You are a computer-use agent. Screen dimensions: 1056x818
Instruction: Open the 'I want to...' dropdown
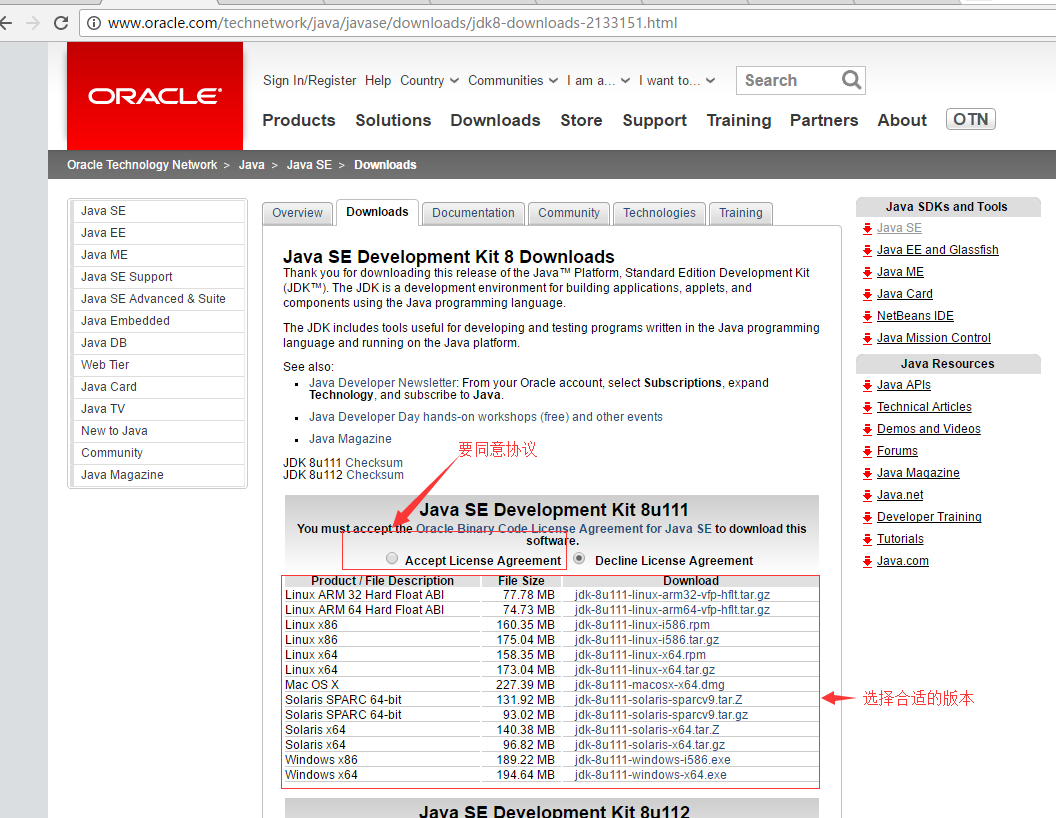(x=677, y=81)
